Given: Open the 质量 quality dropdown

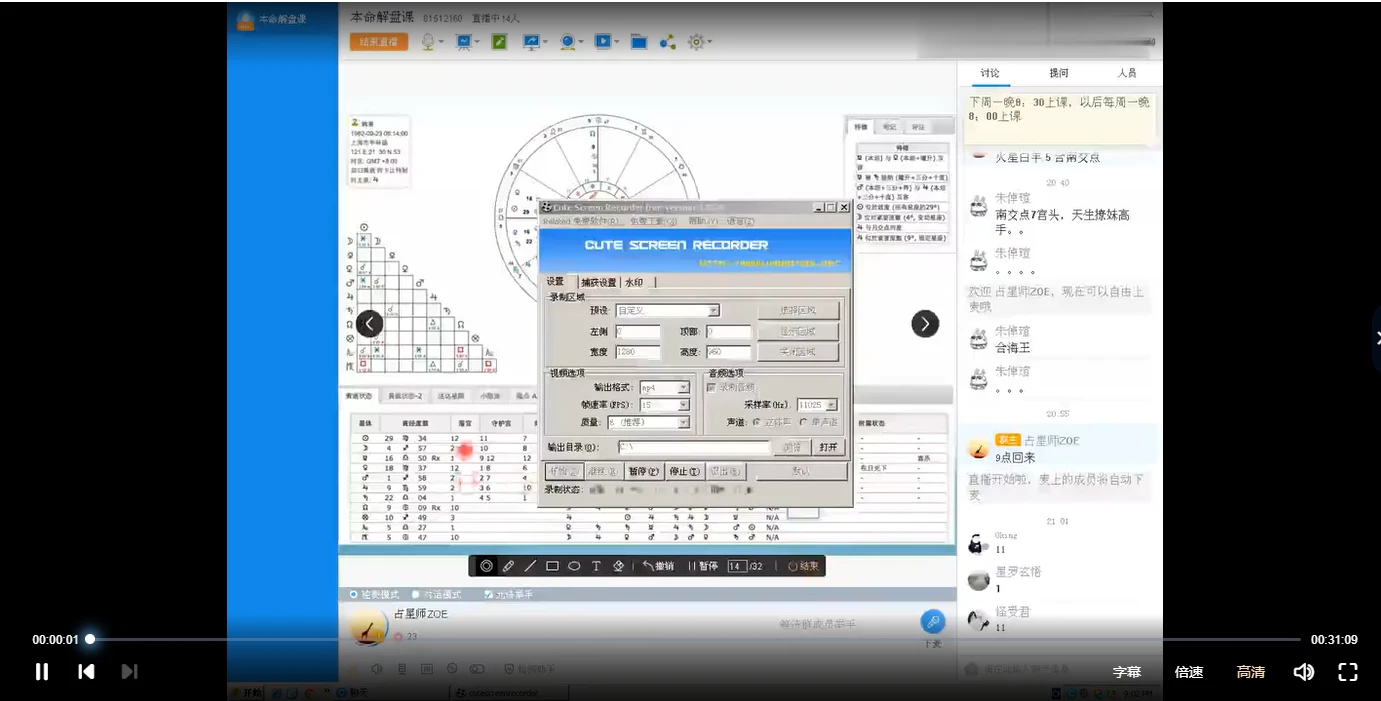Looking at the screenshot, I should (x=649, y=422).
